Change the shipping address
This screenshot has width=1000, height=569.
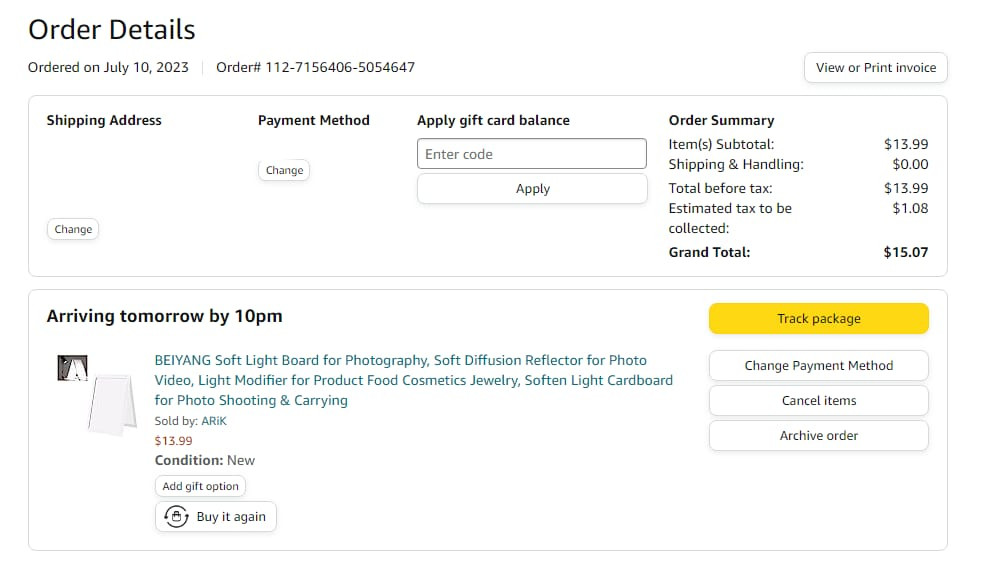tap(73, 229)
